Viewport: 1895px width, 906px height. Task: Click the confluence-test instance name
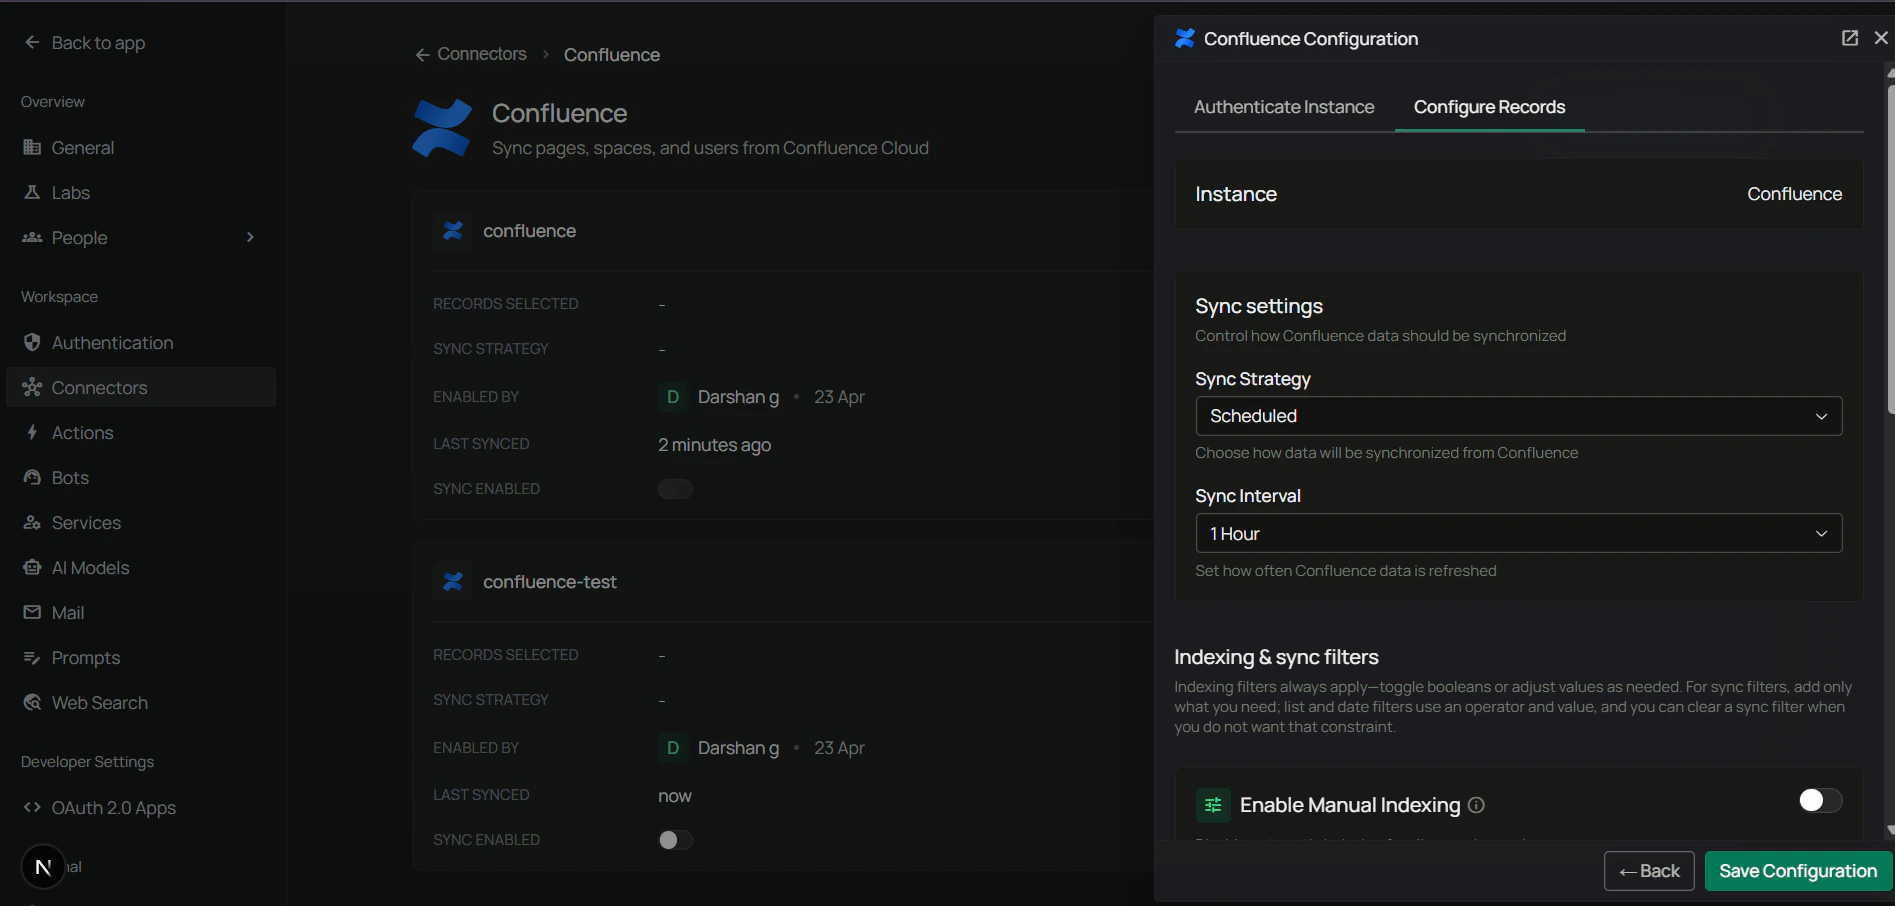pos(550,582)
